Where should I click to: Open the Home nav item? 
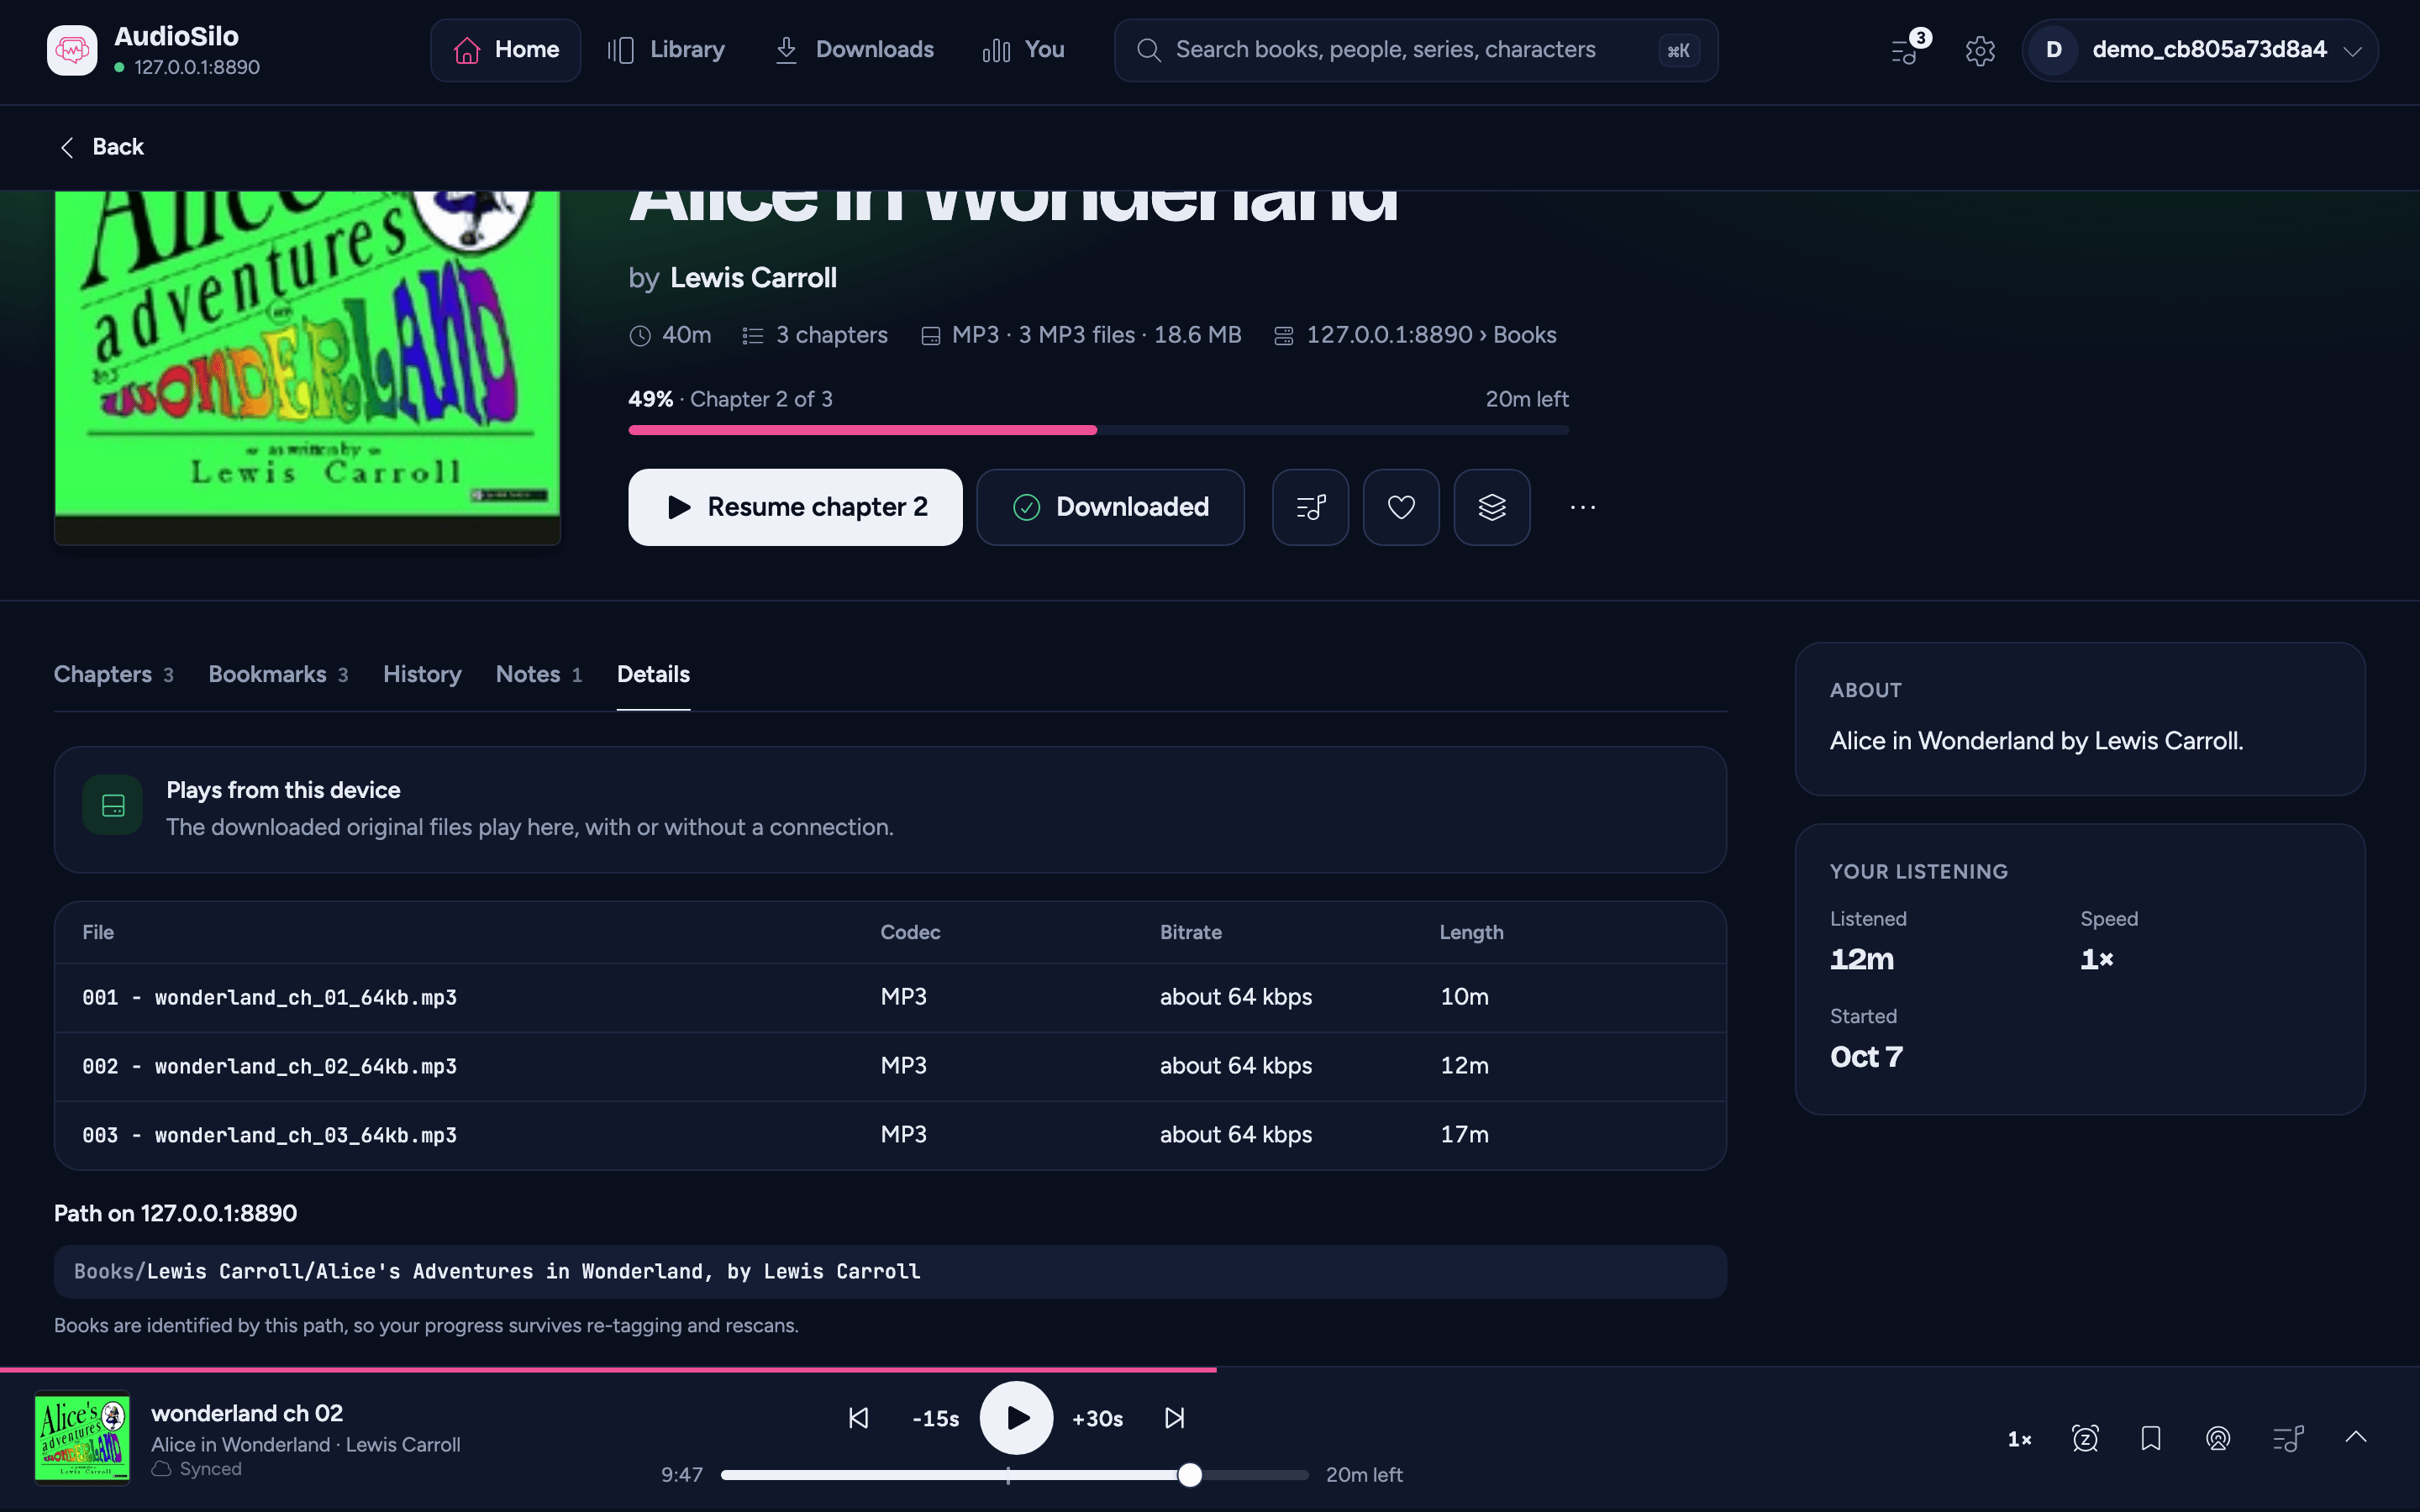[506, 50]
